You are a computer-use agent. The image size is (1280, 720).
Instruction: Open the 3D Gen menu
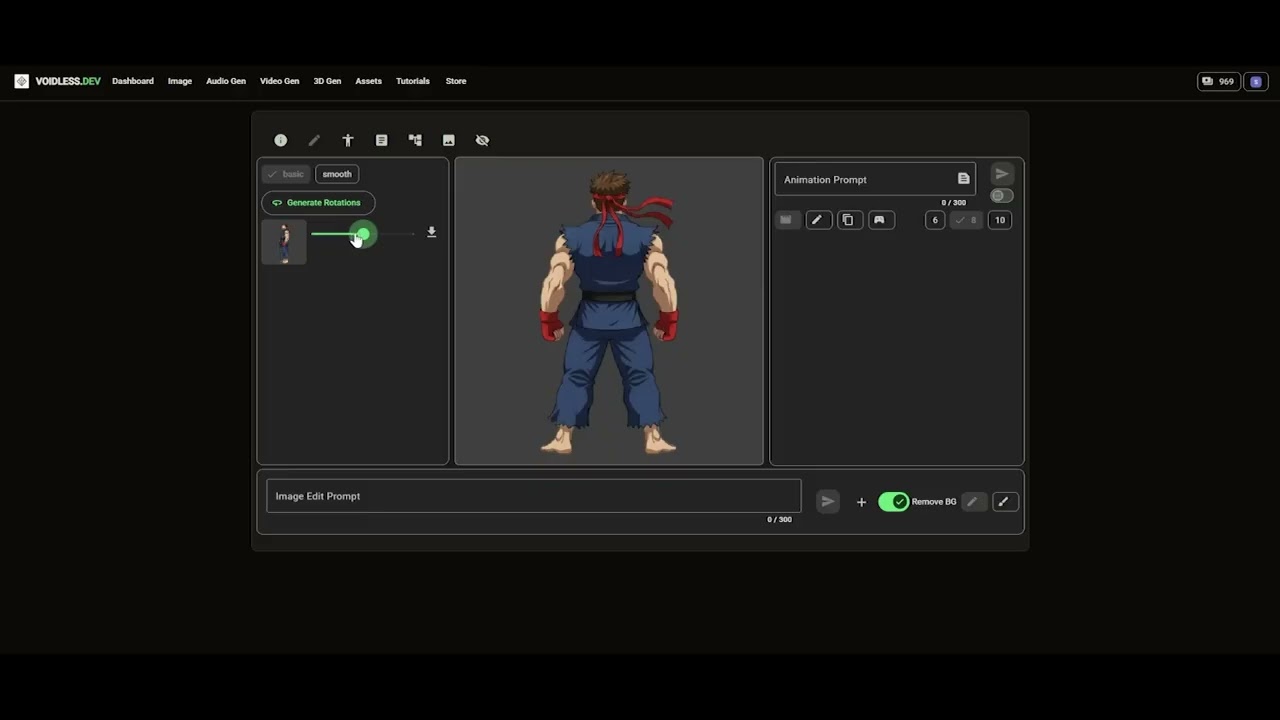[x=327, y=81]
